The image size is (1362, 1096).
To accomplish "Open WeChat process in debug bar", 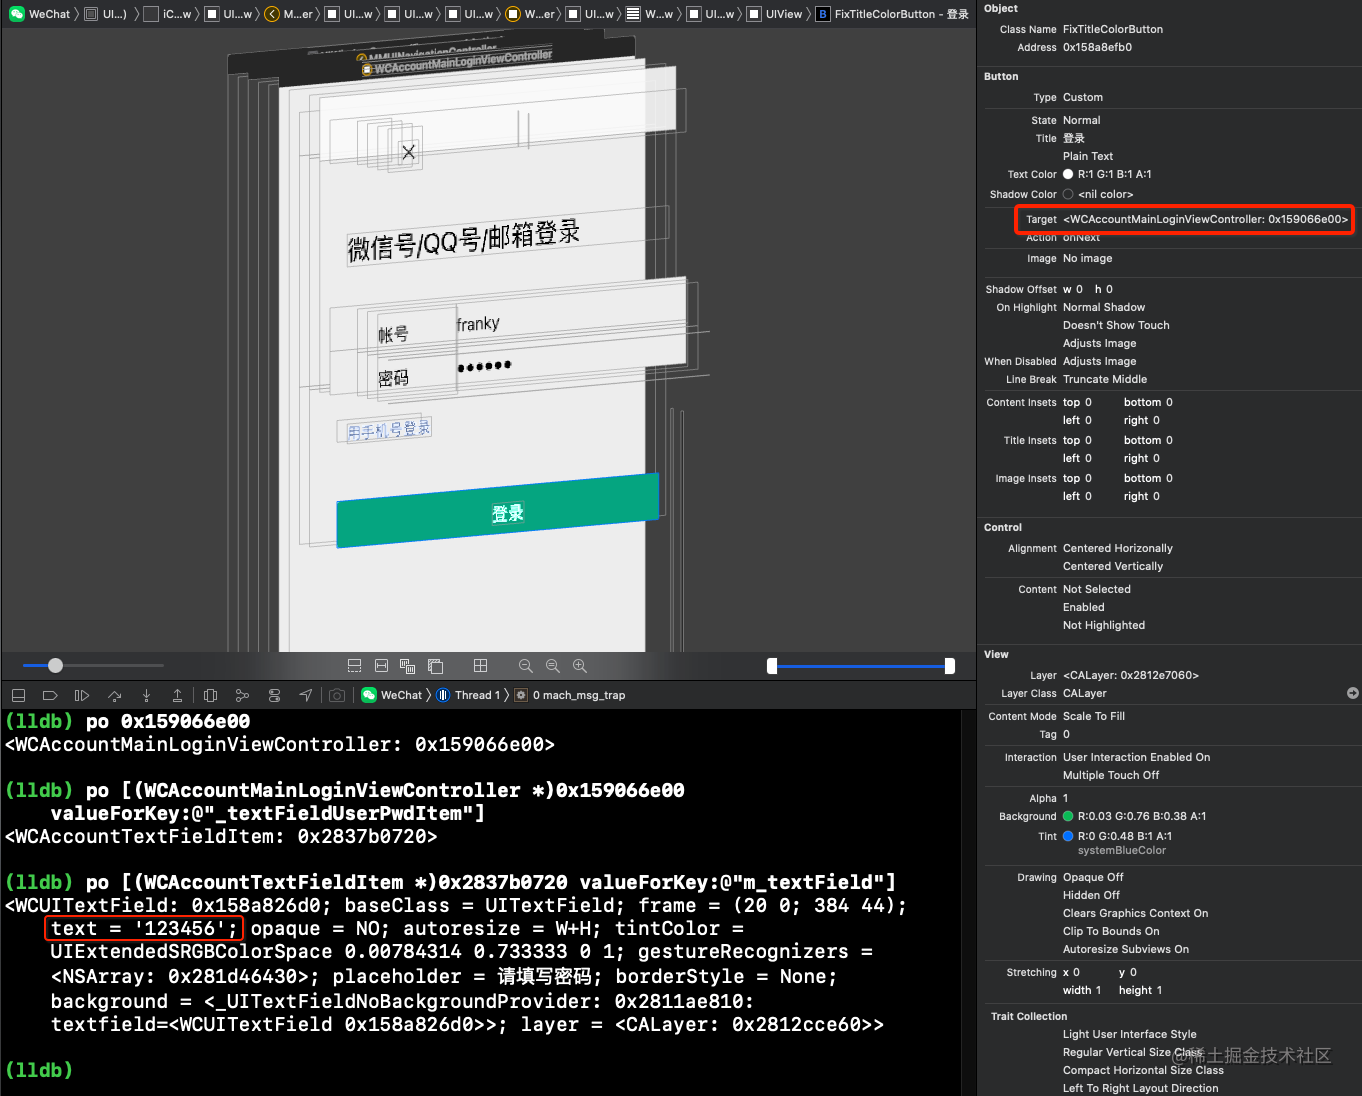I will (x=392, y=695).
